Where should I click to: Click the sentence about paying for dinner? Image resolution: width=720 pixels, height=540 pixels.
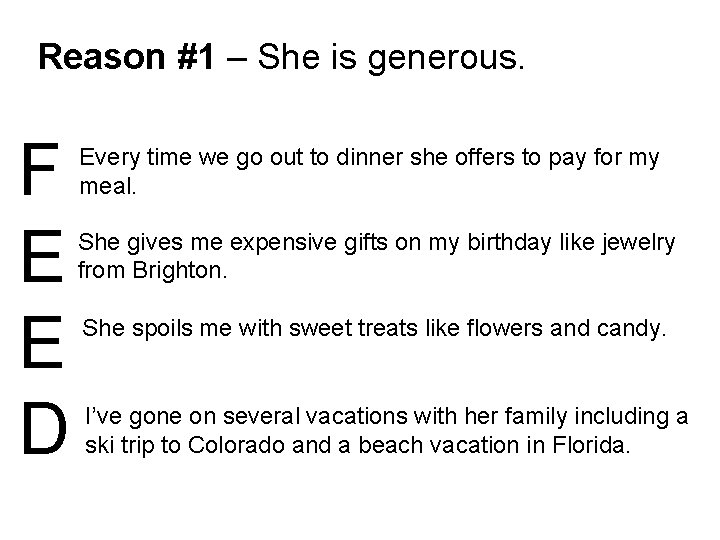click(369, 172)
